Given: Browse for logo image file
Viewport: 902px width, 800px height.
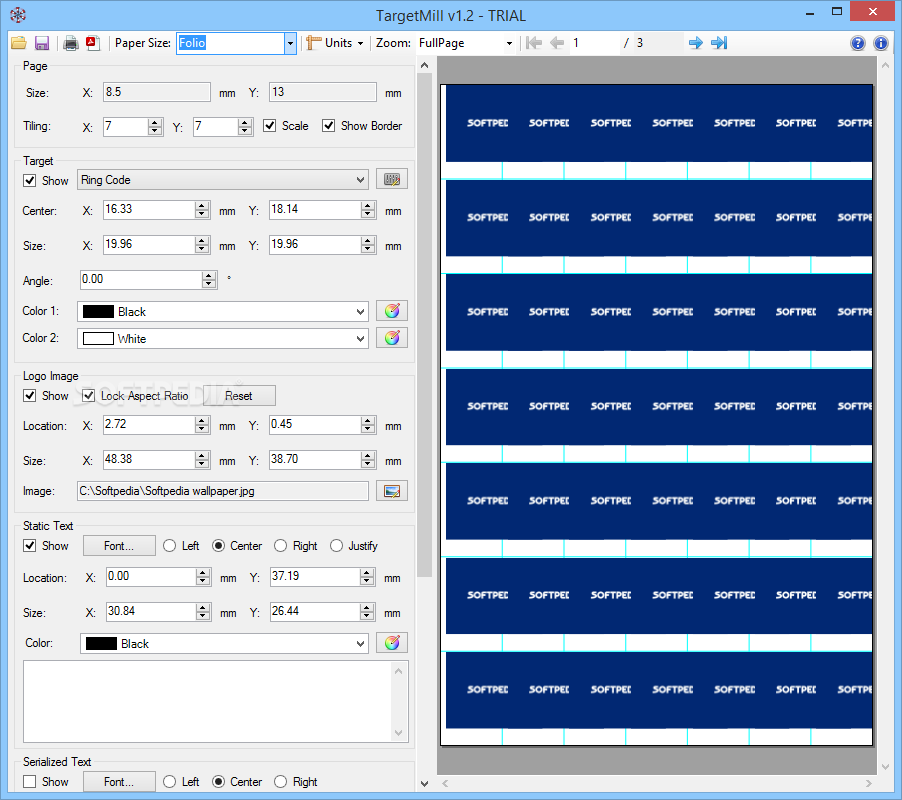Looking at the screenshot, I should [x=392, y=491].
